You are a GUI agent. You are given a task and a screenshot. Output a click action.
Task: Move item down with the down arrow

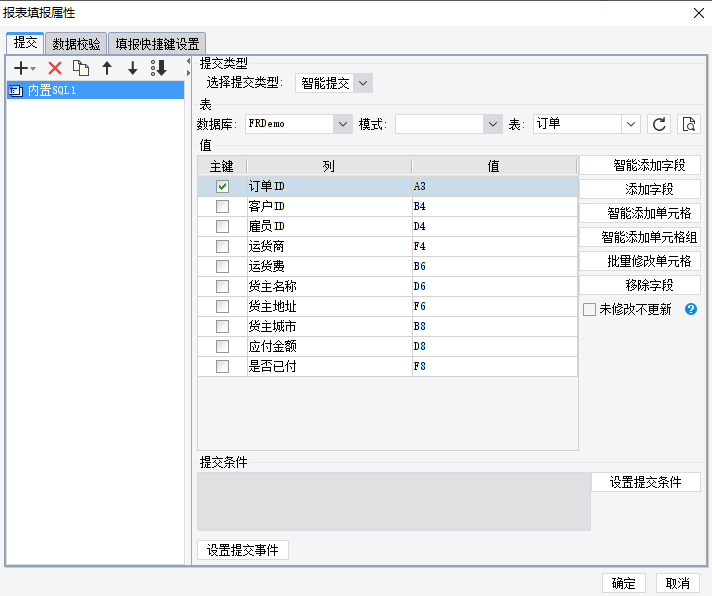click(x=133, y=68)
